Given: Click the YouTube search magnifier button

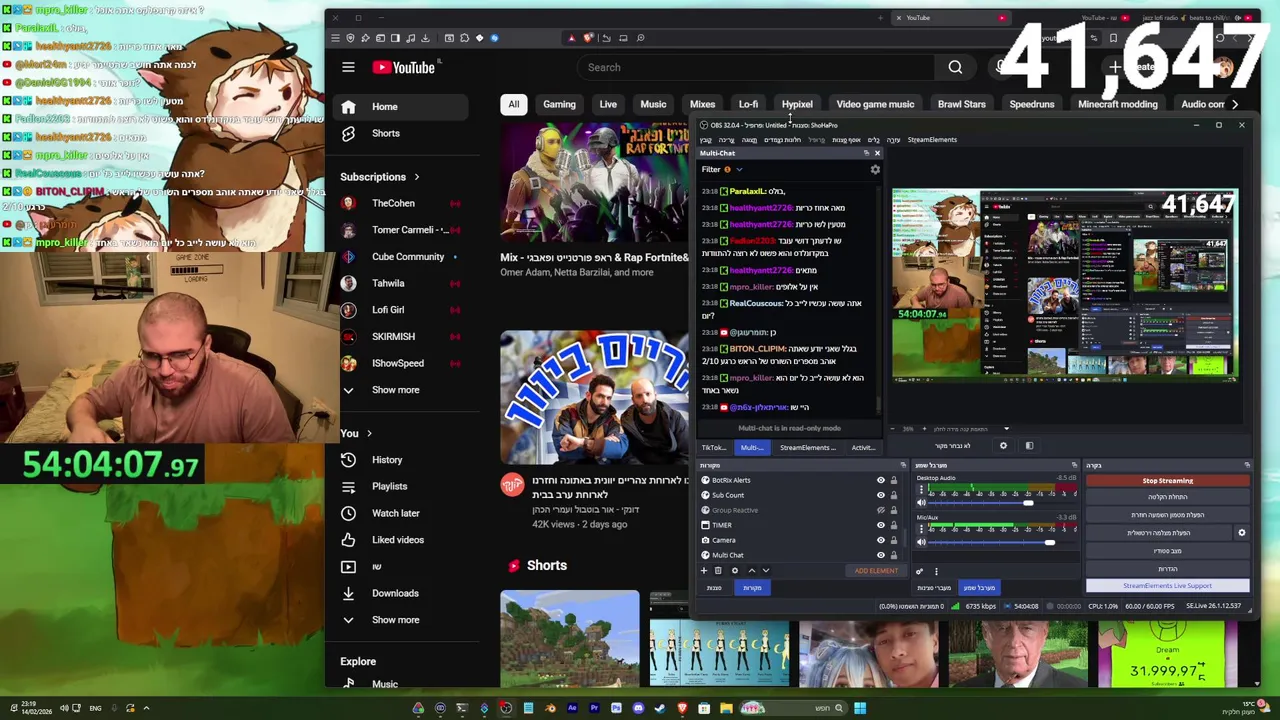Looking at the screenshot, I should point(955,67).
